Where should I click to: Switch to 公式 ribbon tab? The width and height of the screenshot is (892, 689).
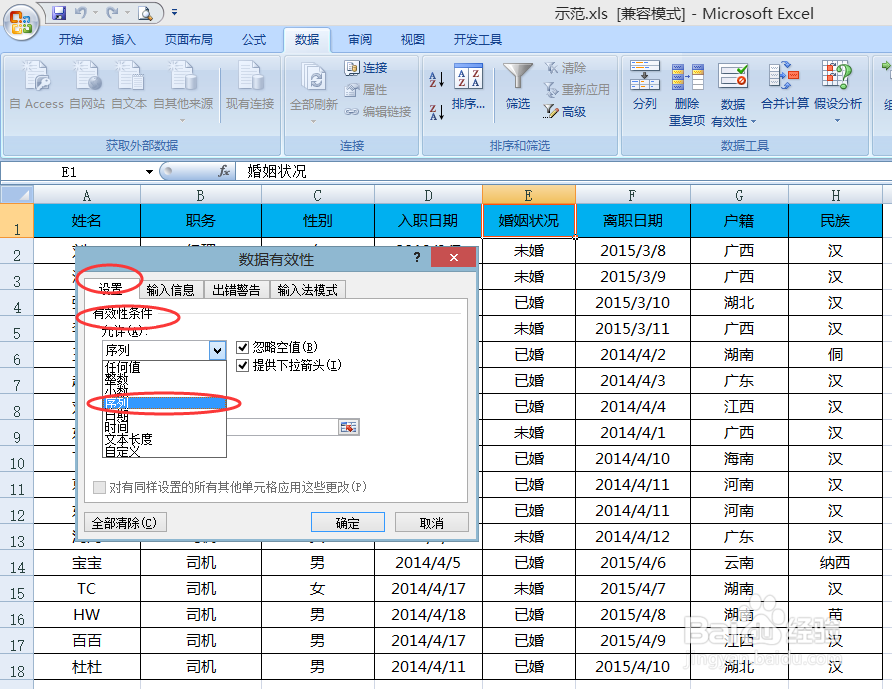254,39
